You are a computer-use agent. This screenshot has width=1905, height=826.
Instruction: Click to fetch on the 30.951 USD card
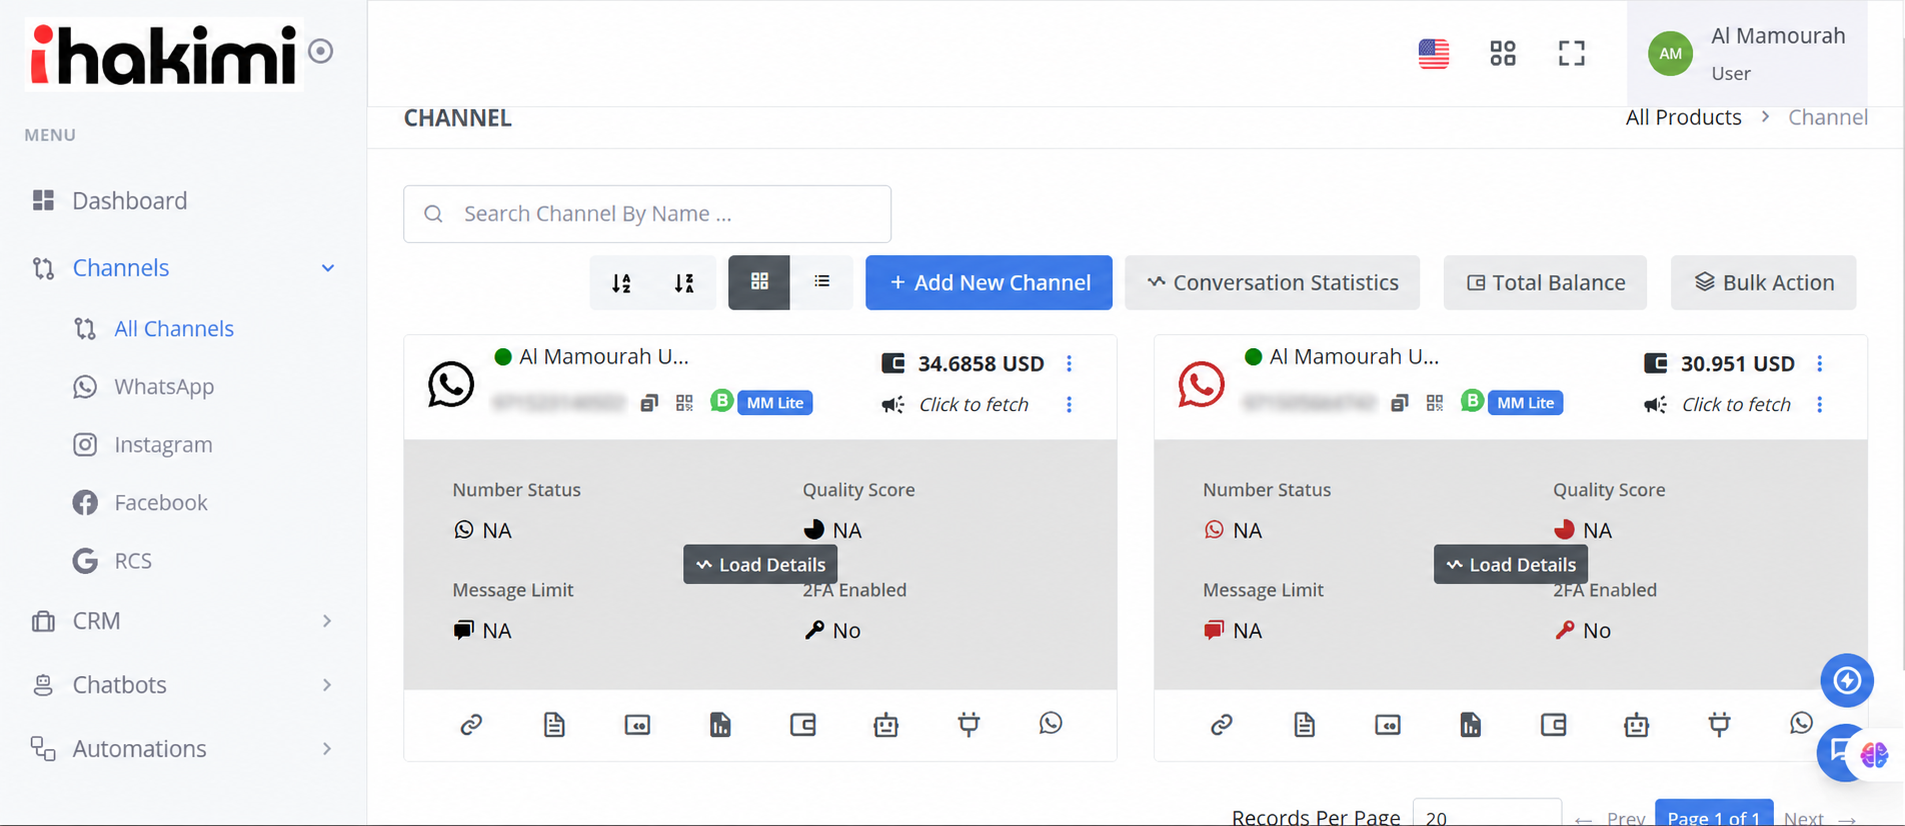[1736, 404]
